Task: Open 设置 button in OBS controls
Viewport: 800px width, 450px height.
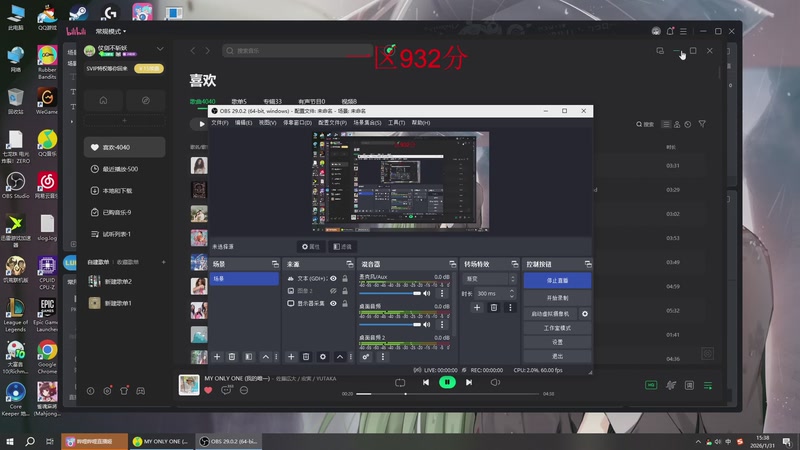Action: pyautogui.click(x=557, y=342)
